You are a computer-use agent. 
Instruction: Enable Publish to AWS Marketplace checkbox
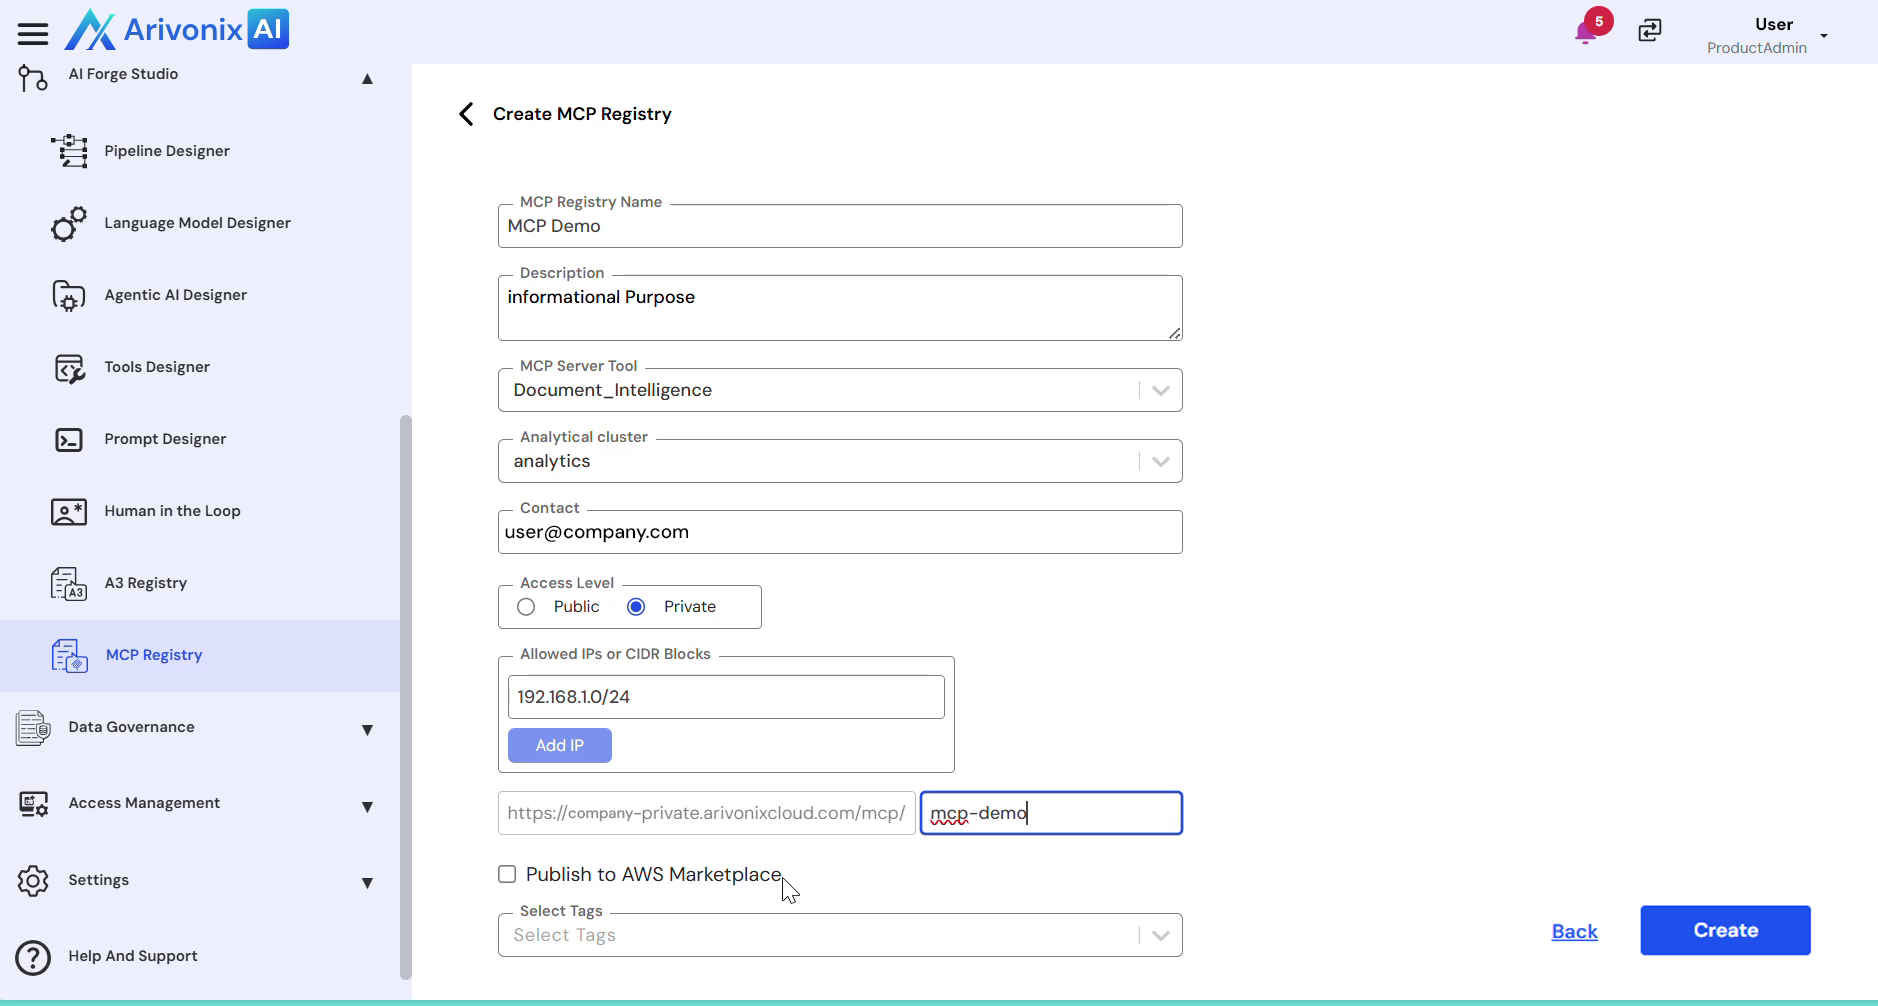click(507, 874)
